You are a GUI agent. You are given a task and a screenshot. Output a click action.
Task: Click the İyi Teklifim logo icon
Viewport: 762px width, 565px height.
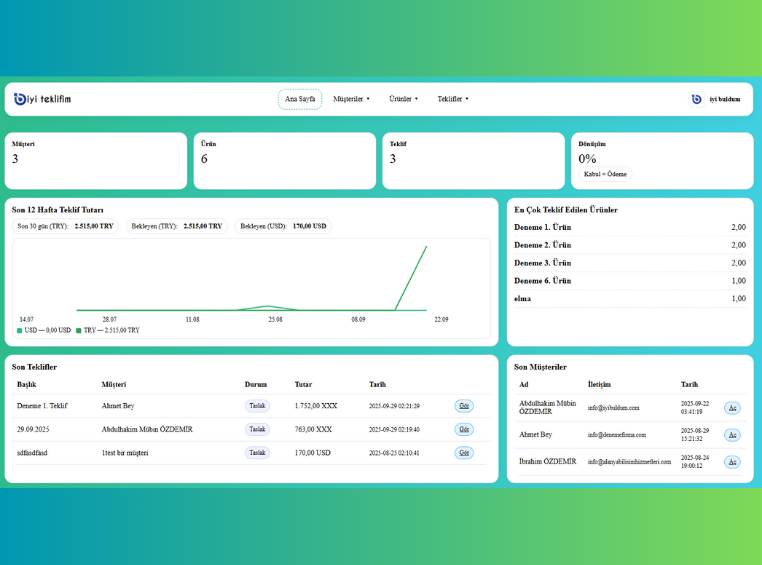[x=20, y=99]
